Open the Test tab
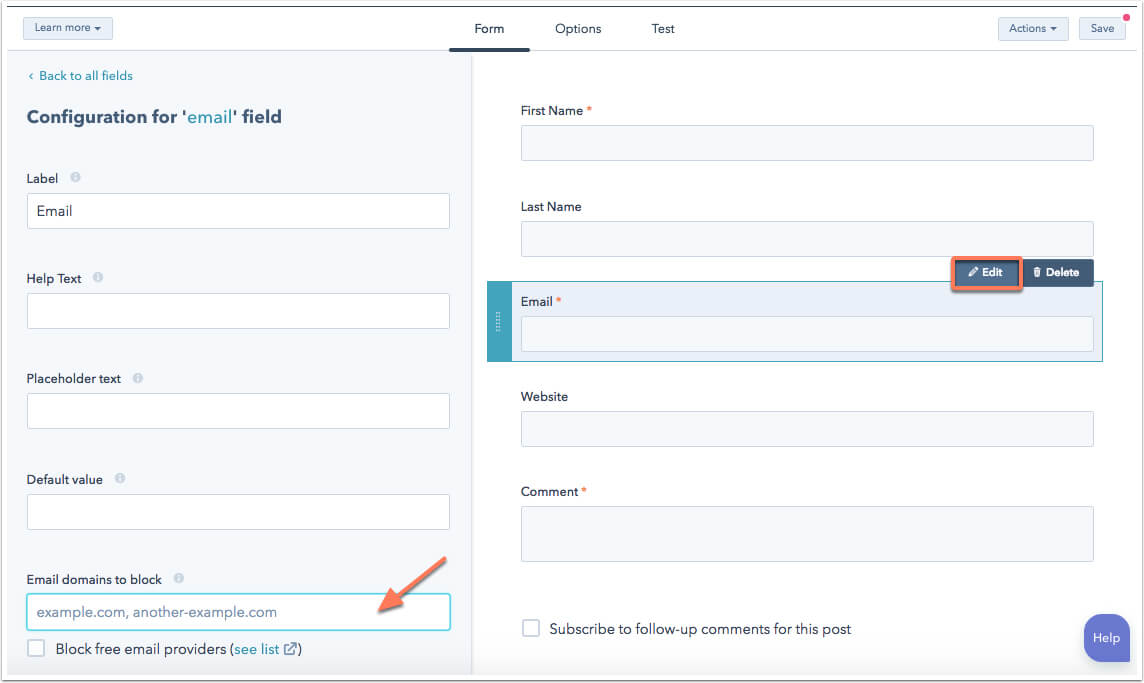 click(x=663, y=28)
